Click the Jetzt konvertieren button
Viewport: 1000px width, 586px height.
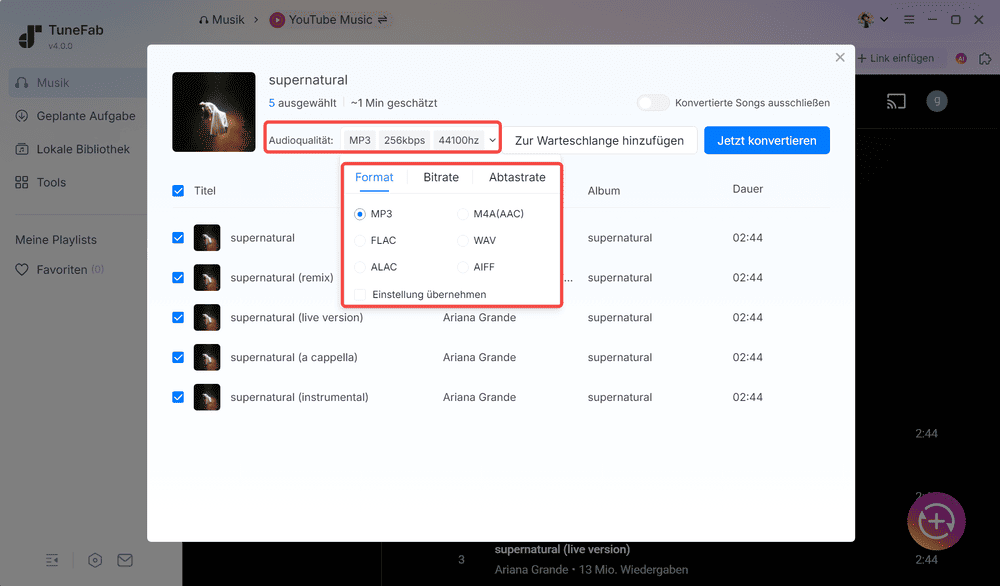(x=767, y=140)
